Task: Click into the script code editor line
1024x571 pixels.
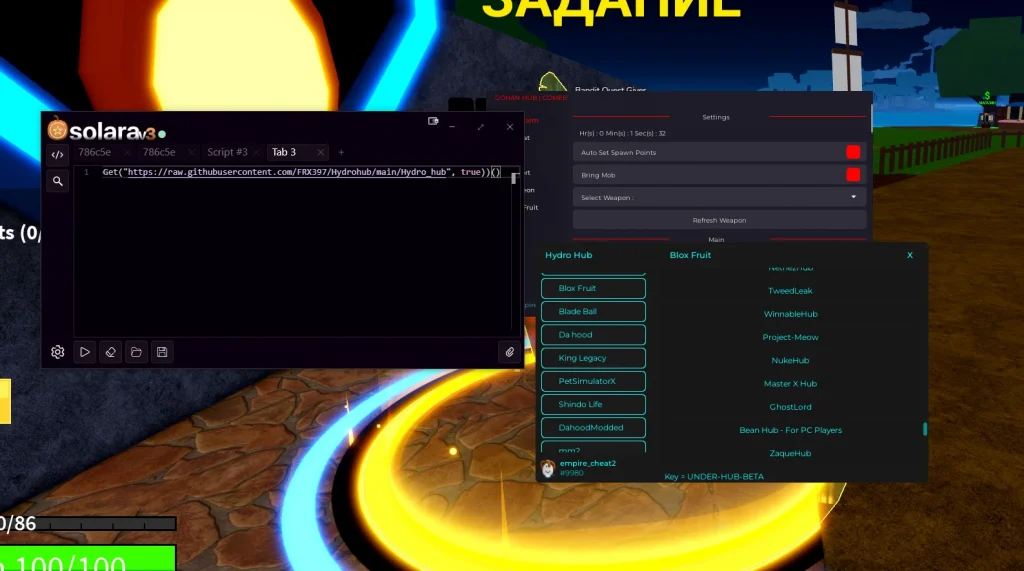Action: pyautogui.click(x=300, y=173)
